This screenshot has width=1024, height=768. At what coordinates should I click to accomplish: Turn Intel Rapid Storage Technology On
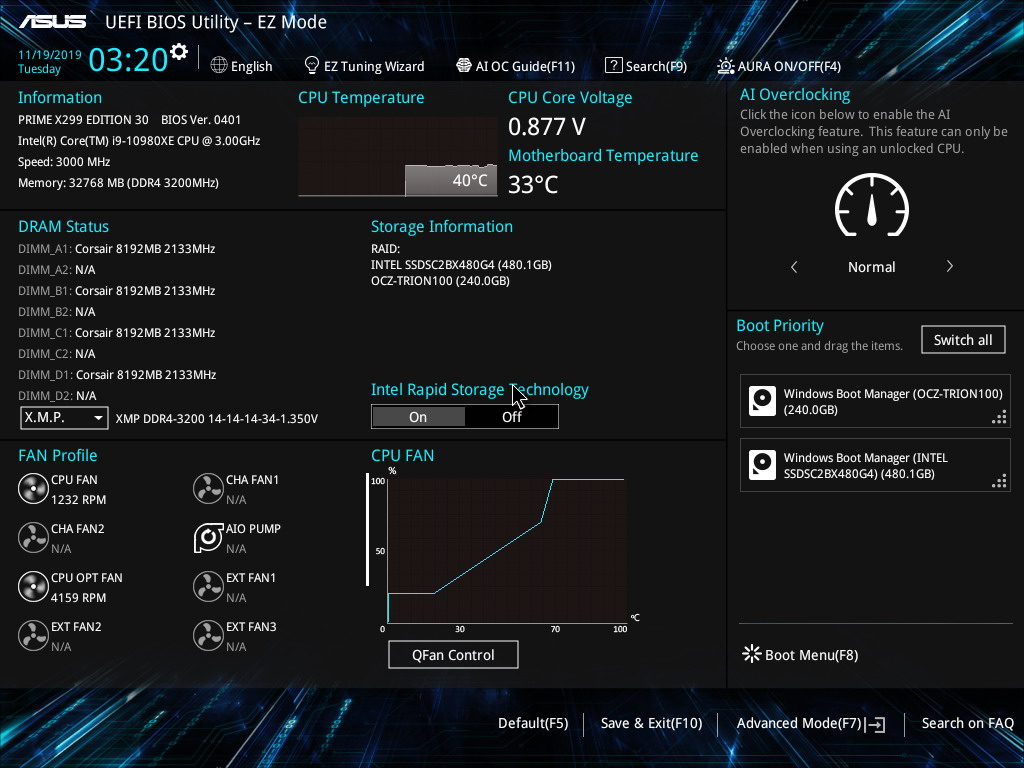[x=418, y=417]
